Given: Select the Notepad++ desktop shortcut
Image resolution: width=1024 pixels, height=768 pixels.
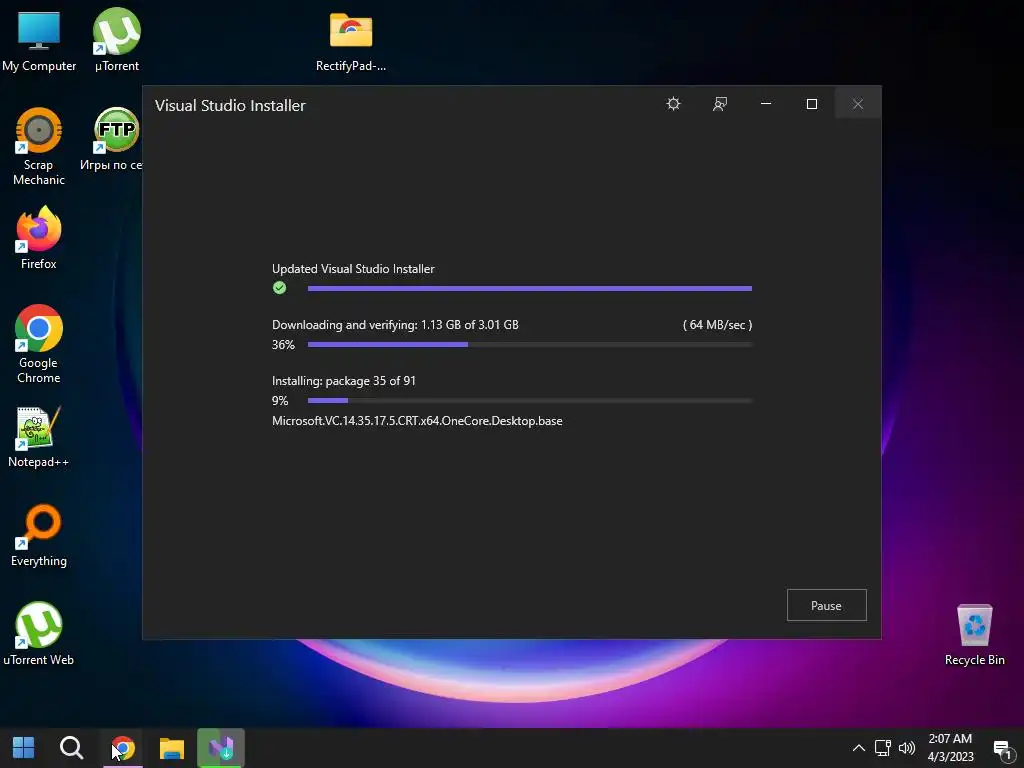Looking at the screenshot, I should [39, 437].
